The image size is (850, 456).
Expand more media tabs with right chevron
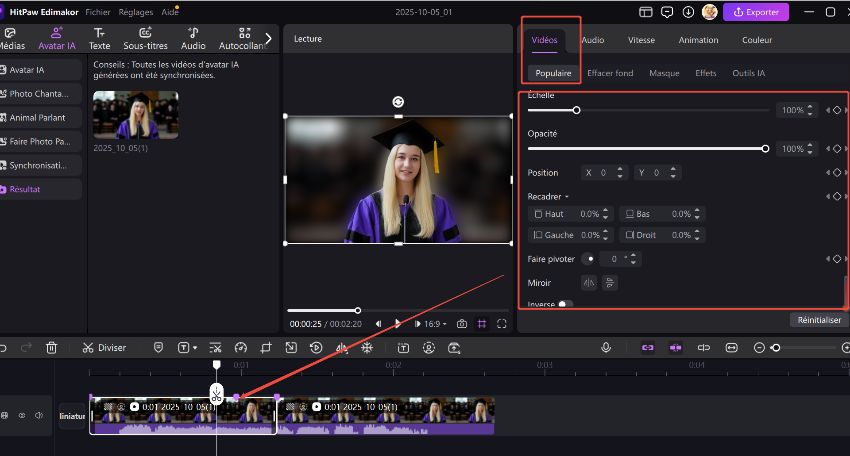[268, 38]
